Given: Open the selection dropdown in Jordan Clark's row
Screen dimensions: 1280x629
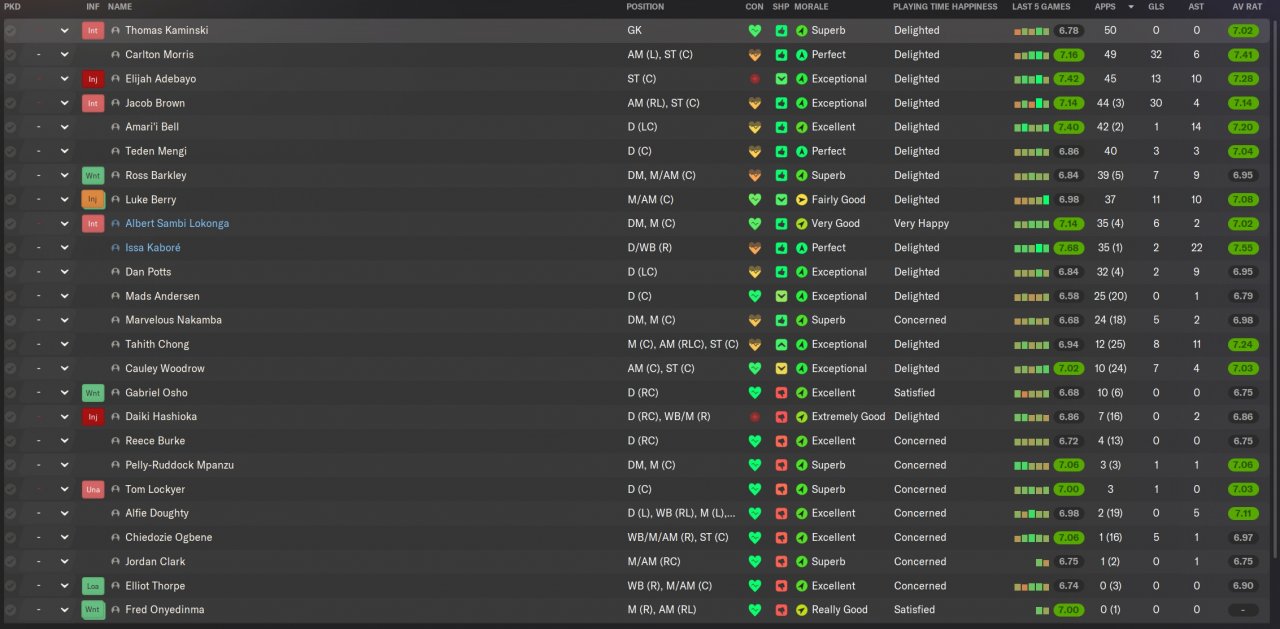Looking at the screenshot, I should tap(64, 562).
